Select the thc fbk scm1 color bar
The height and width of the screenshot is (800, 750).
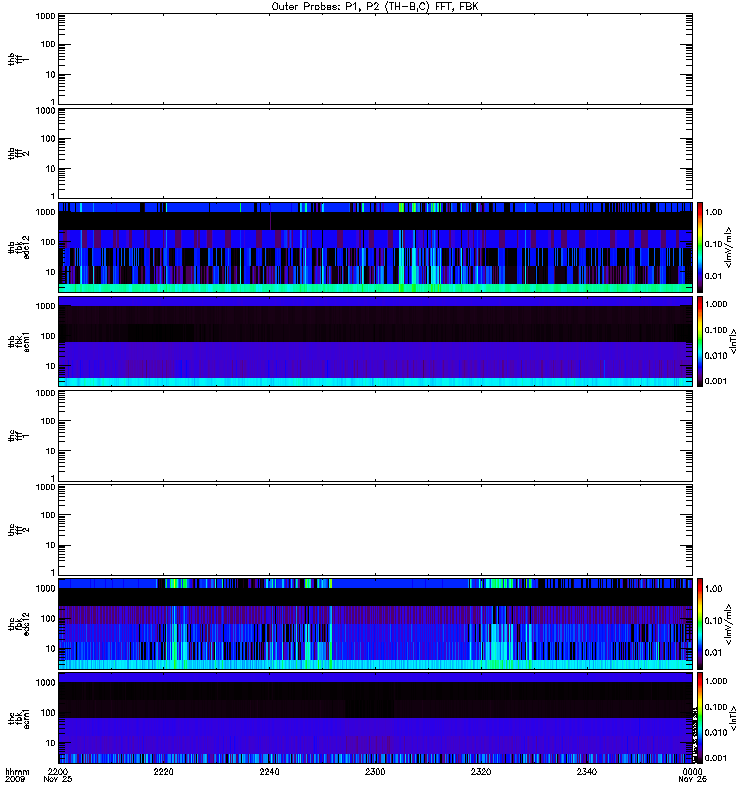click(700, 718)
